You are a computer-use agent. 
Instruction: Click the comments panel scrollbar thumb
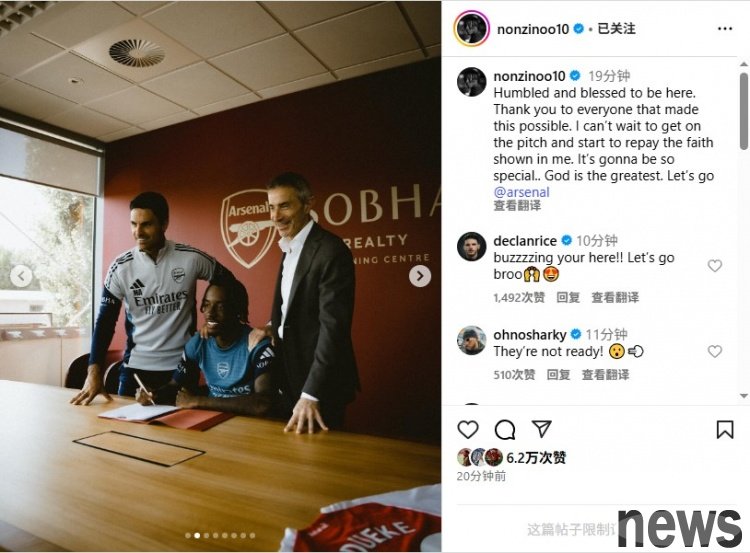[743, 111]
